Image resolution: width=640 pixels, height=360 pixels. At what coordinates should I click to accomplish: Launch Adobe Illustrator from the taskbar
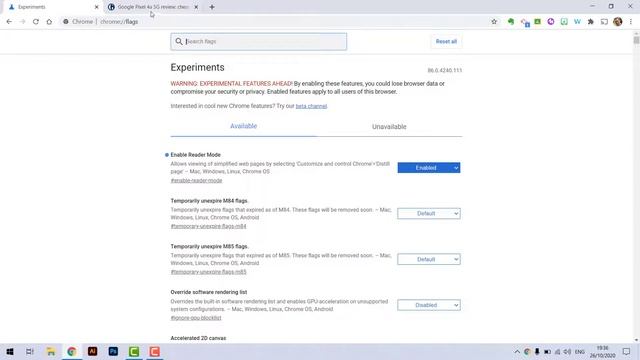[x=93, y=351]
